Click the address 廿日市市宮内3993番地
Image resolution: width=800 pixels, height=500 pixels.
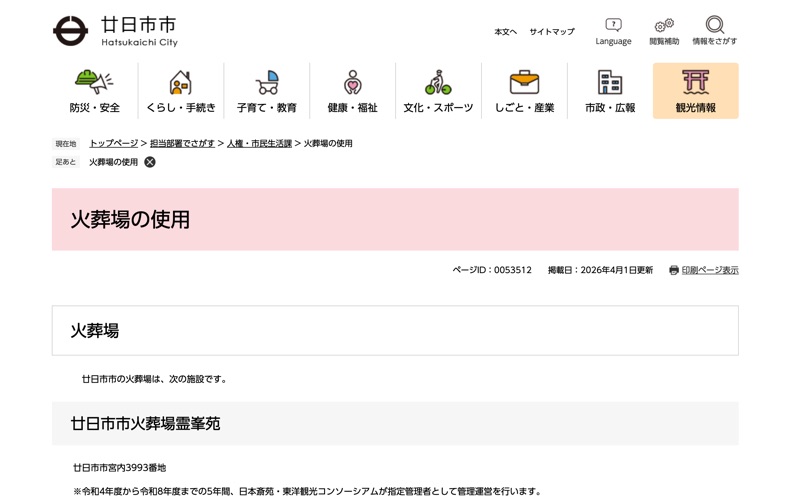click(x=120, y=467)
